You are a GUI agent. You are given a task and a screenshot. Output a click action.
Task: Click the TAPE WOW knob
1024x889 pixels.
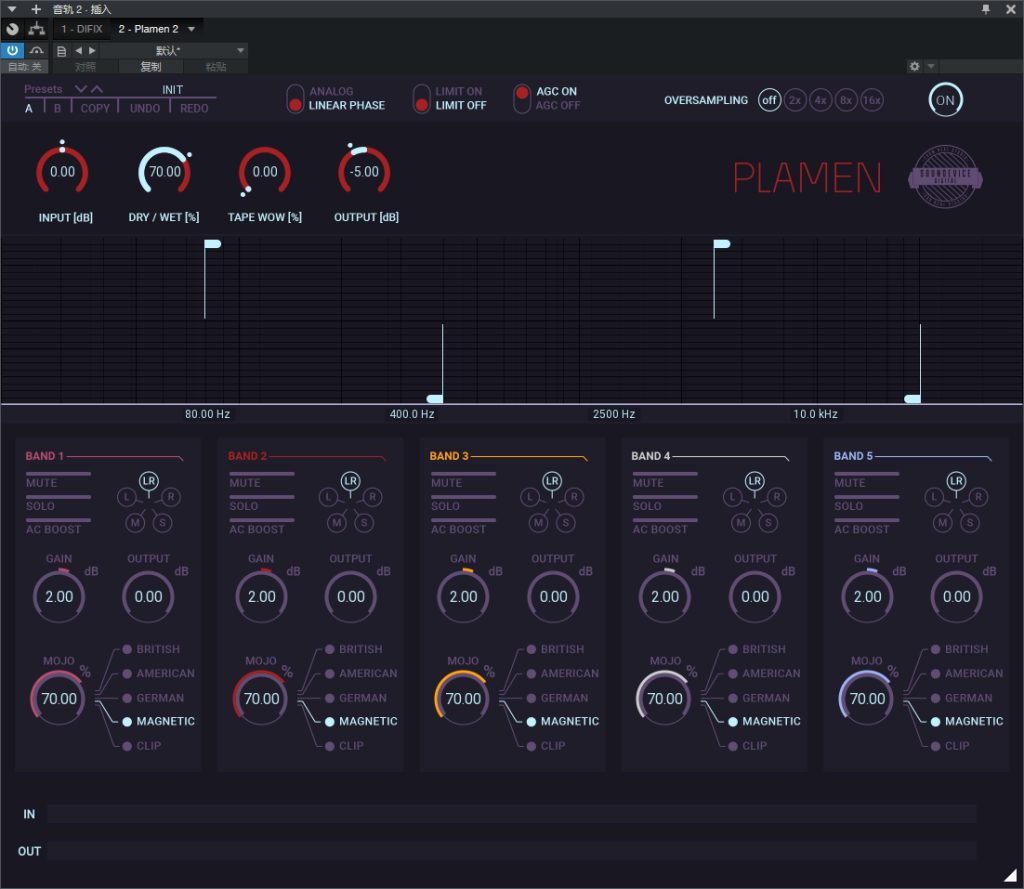tap(264, 171)
